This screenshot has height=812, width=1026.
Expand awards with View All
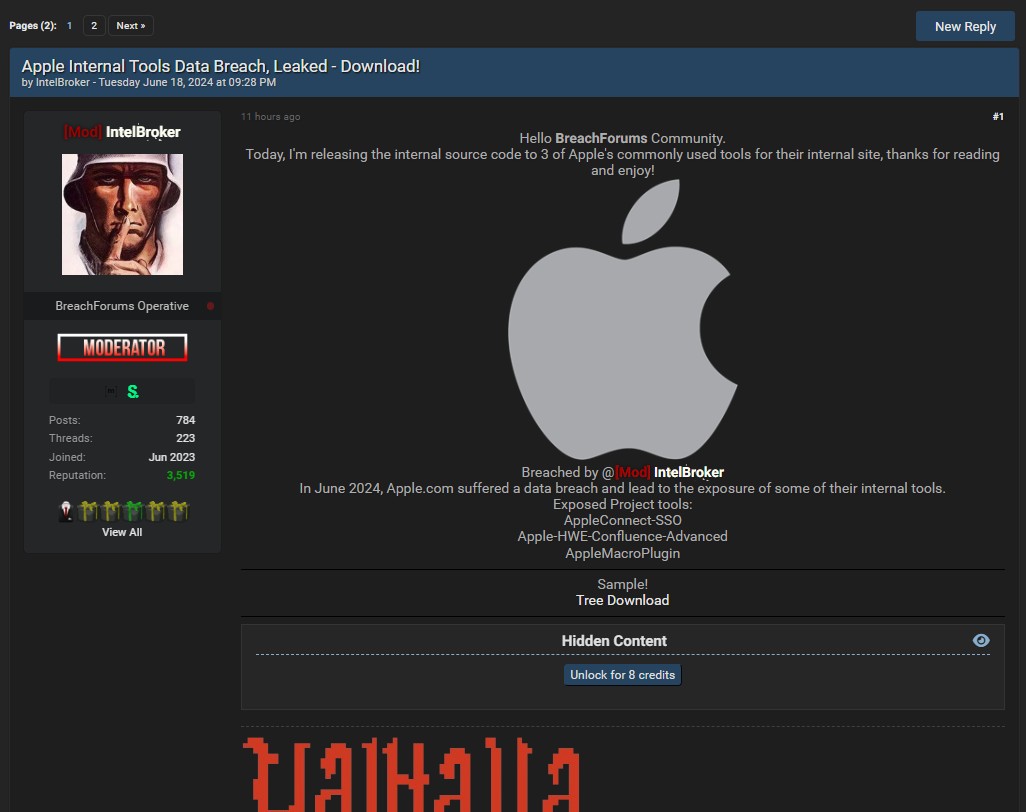coord(122,532)
